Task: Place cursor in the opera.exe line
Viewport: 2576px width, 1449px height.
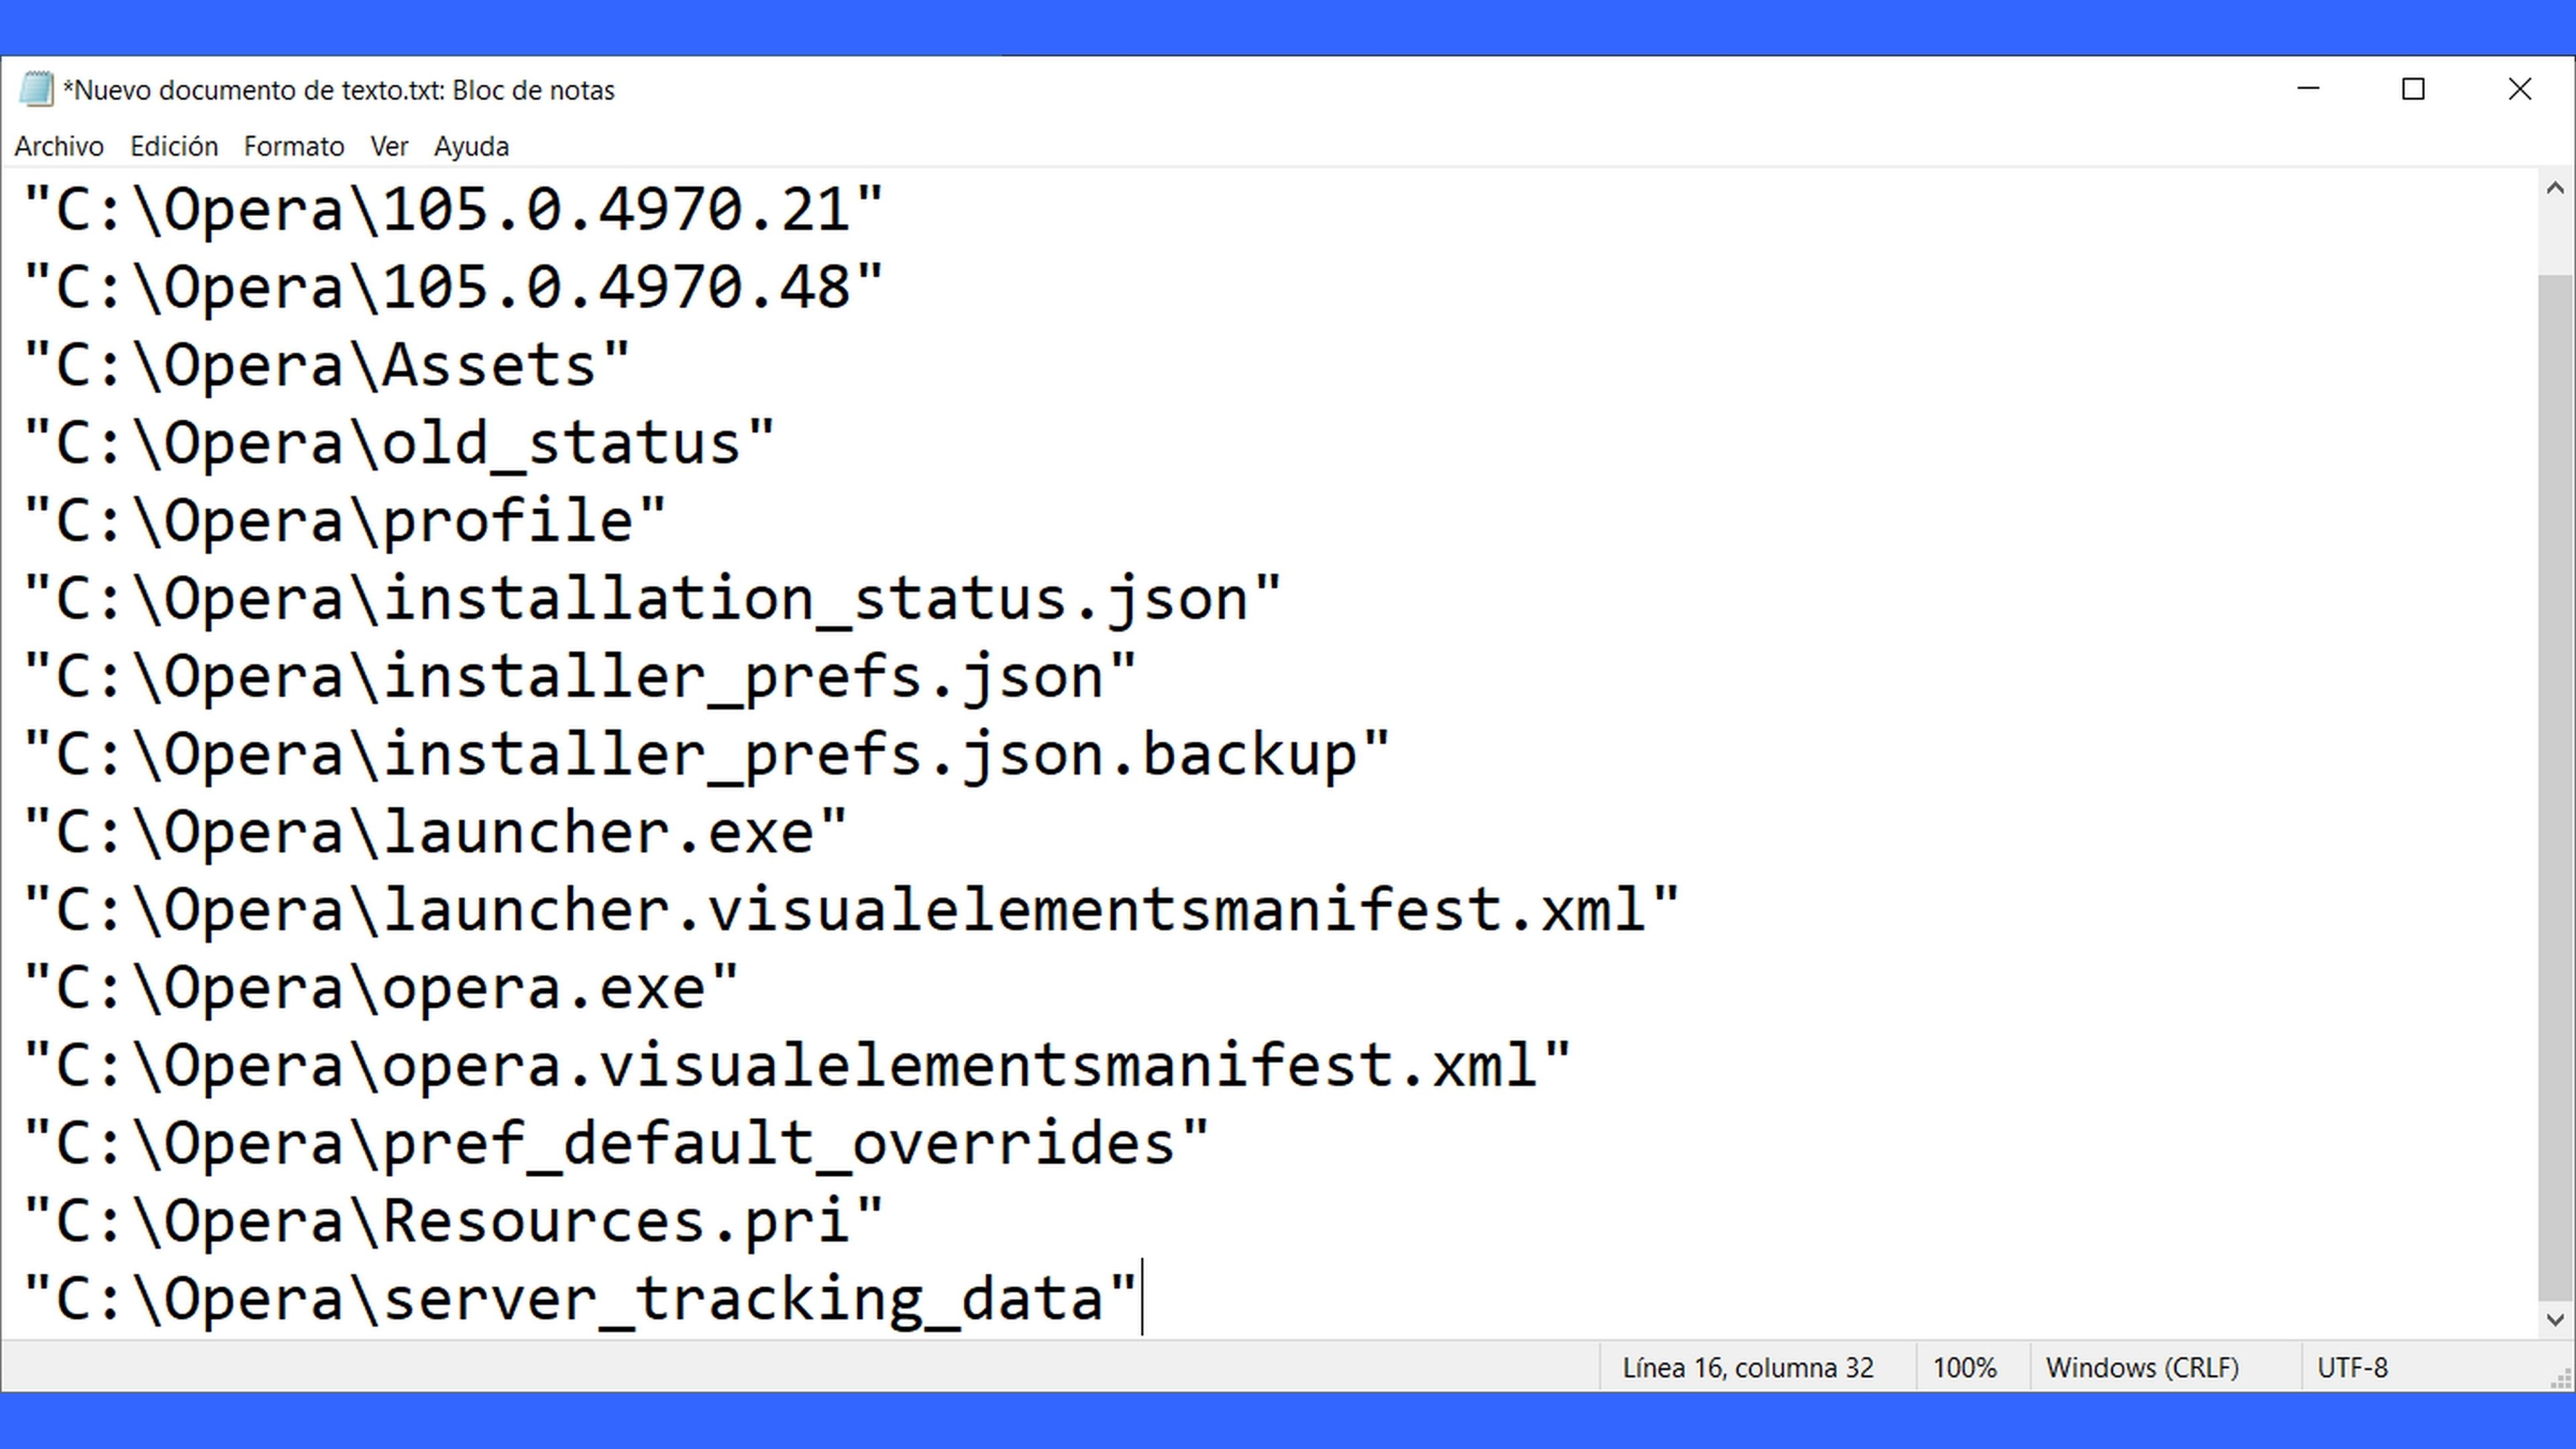Action: 380,988
